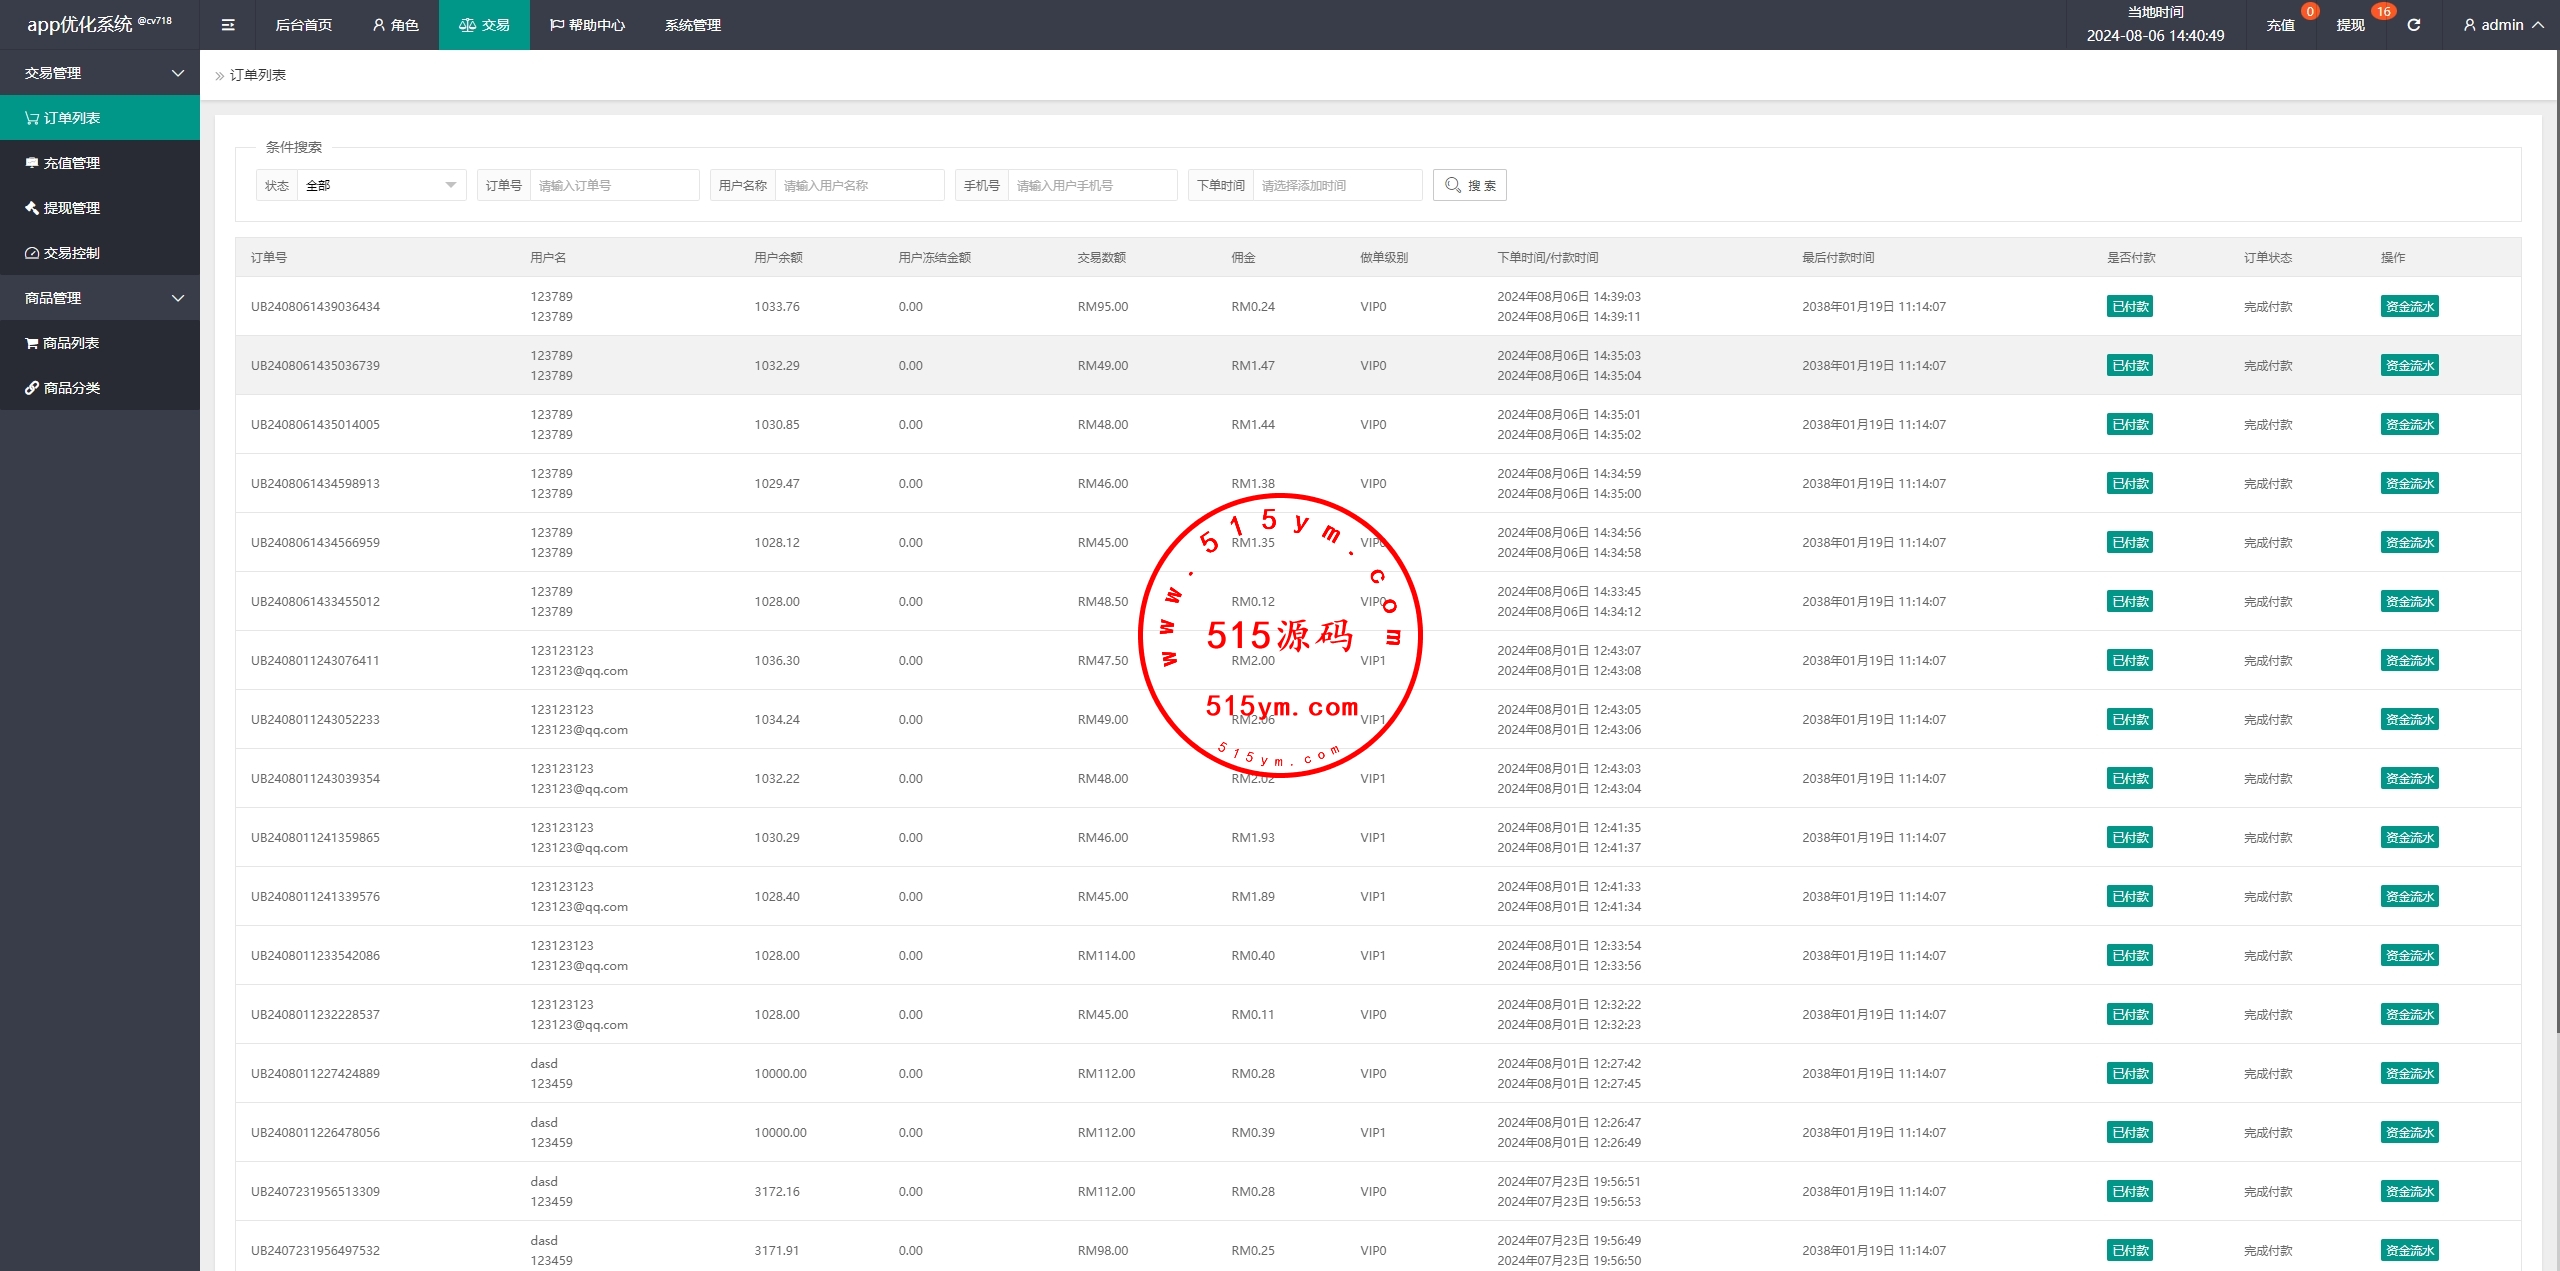
Task: Open 提现 notifications with badge 16
Action: [2351, 25]
